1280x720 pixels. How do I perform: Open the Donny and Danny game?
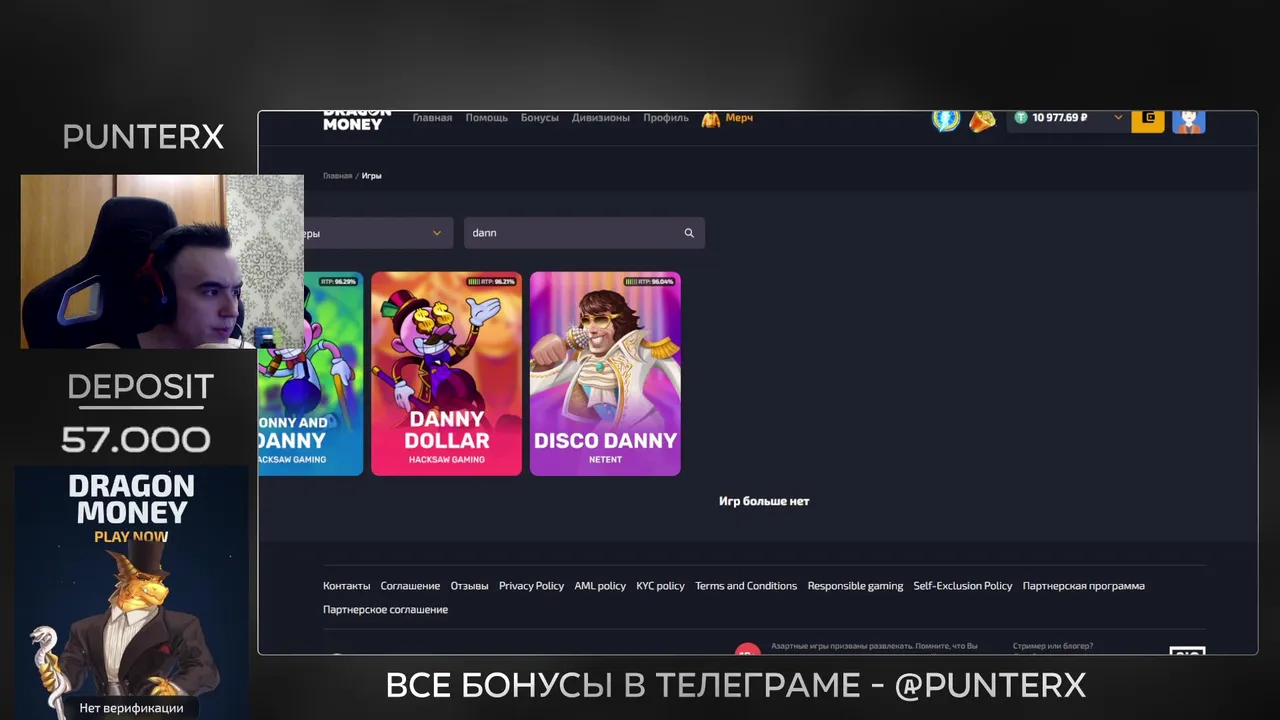311,373
